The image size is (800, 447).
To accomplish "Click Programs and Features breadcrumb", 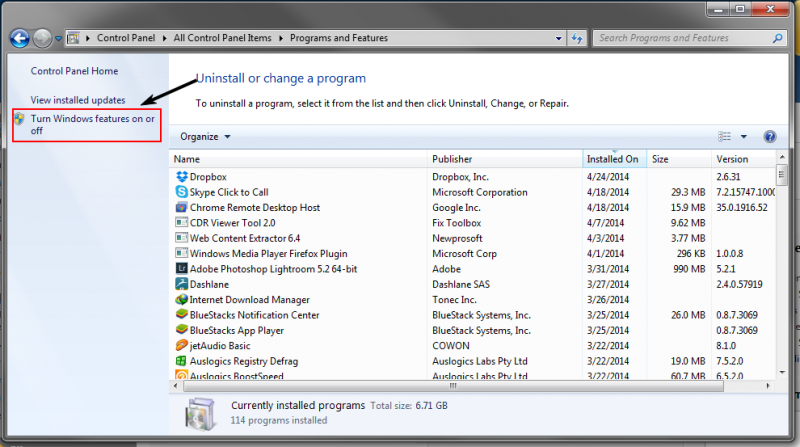I will [339, 38].
